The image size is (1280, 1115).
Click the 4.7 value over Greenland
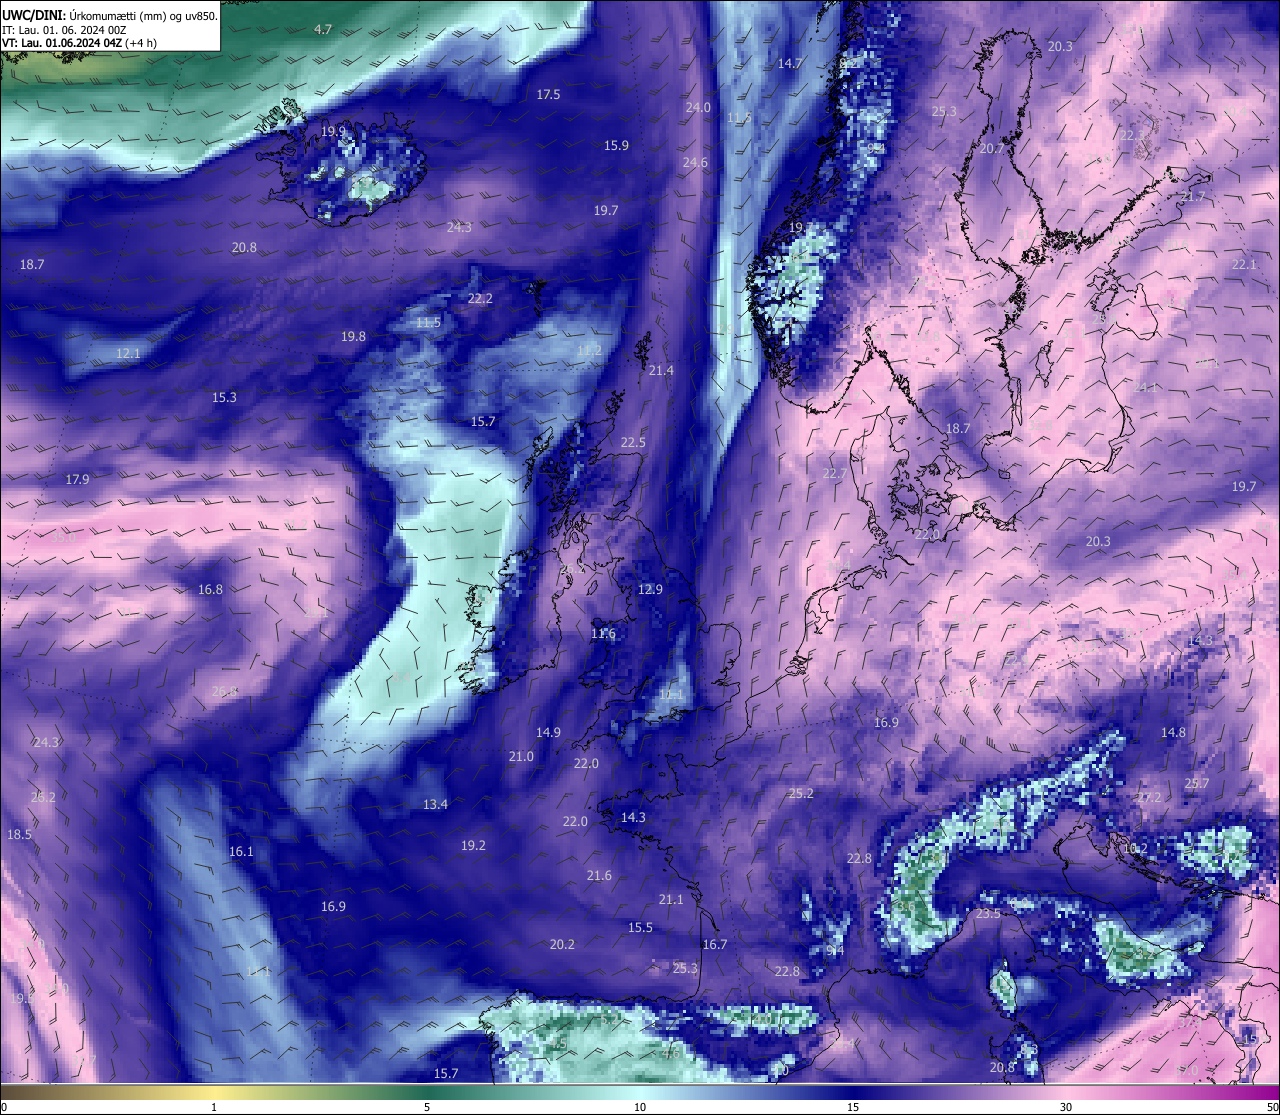point(323,30)
